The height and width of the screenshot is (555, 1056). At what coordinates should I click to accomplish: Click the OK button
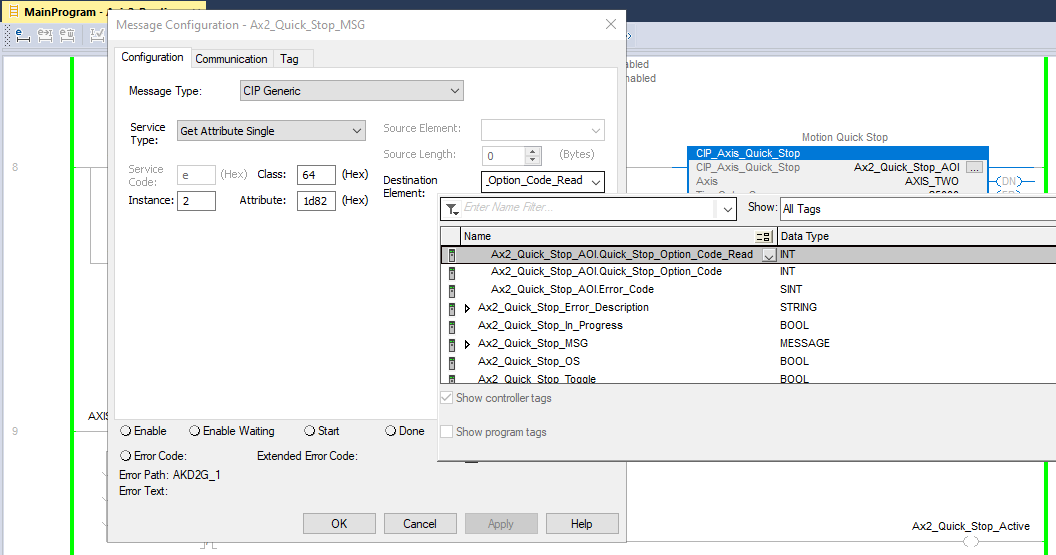(339, 523)
